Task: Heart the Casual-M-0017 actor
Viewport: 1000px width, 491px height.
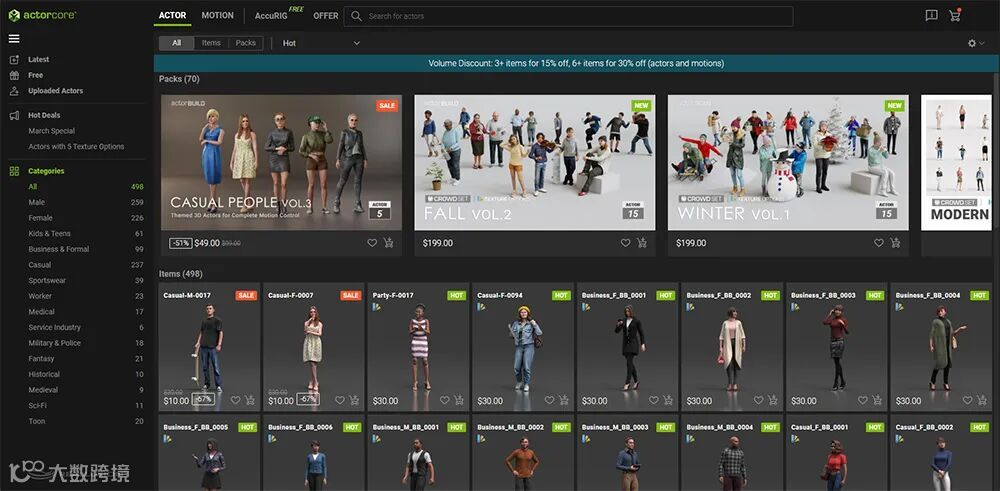Action: pyautogui.click(x=235, y=400)
